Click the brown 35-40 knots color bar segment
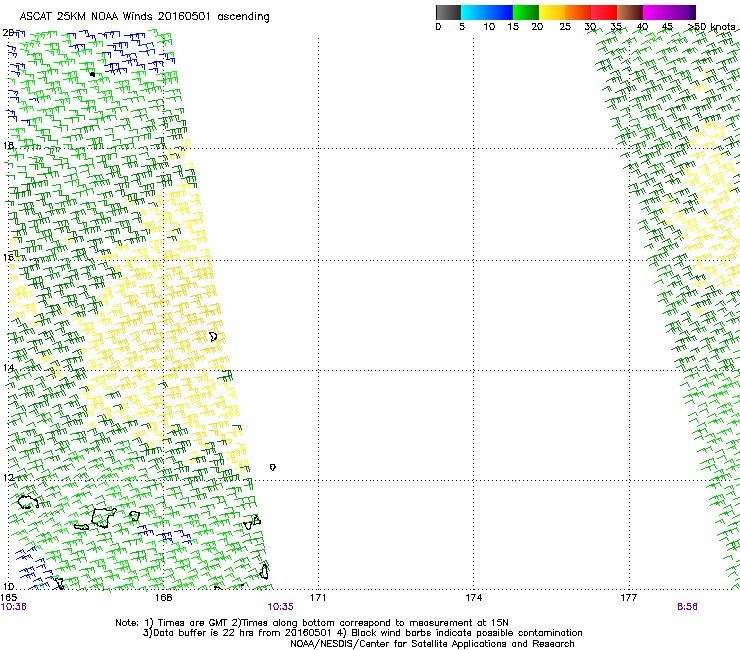 (630, 12)
